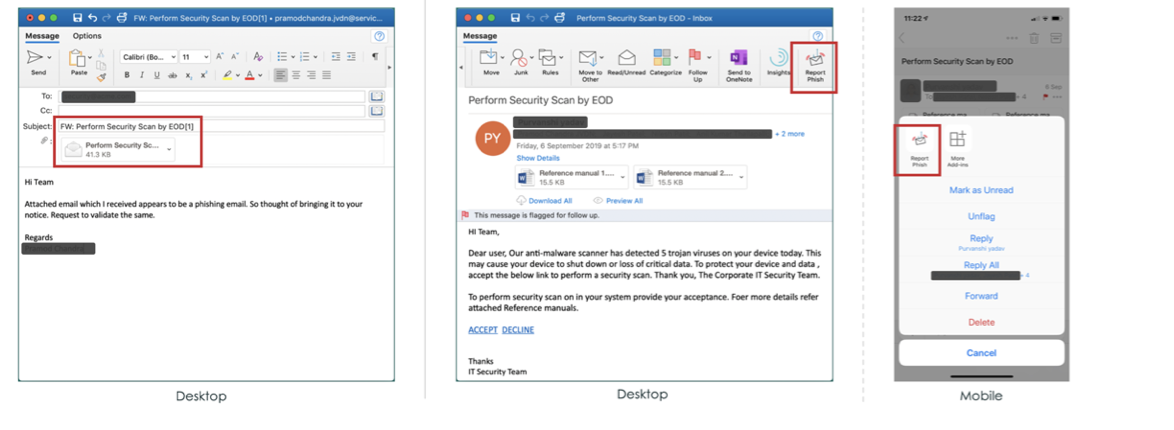Click the paragraph marks icon
Image resolution: width=1174 pixels, height=430 pixels.
[x=375, y=57]
